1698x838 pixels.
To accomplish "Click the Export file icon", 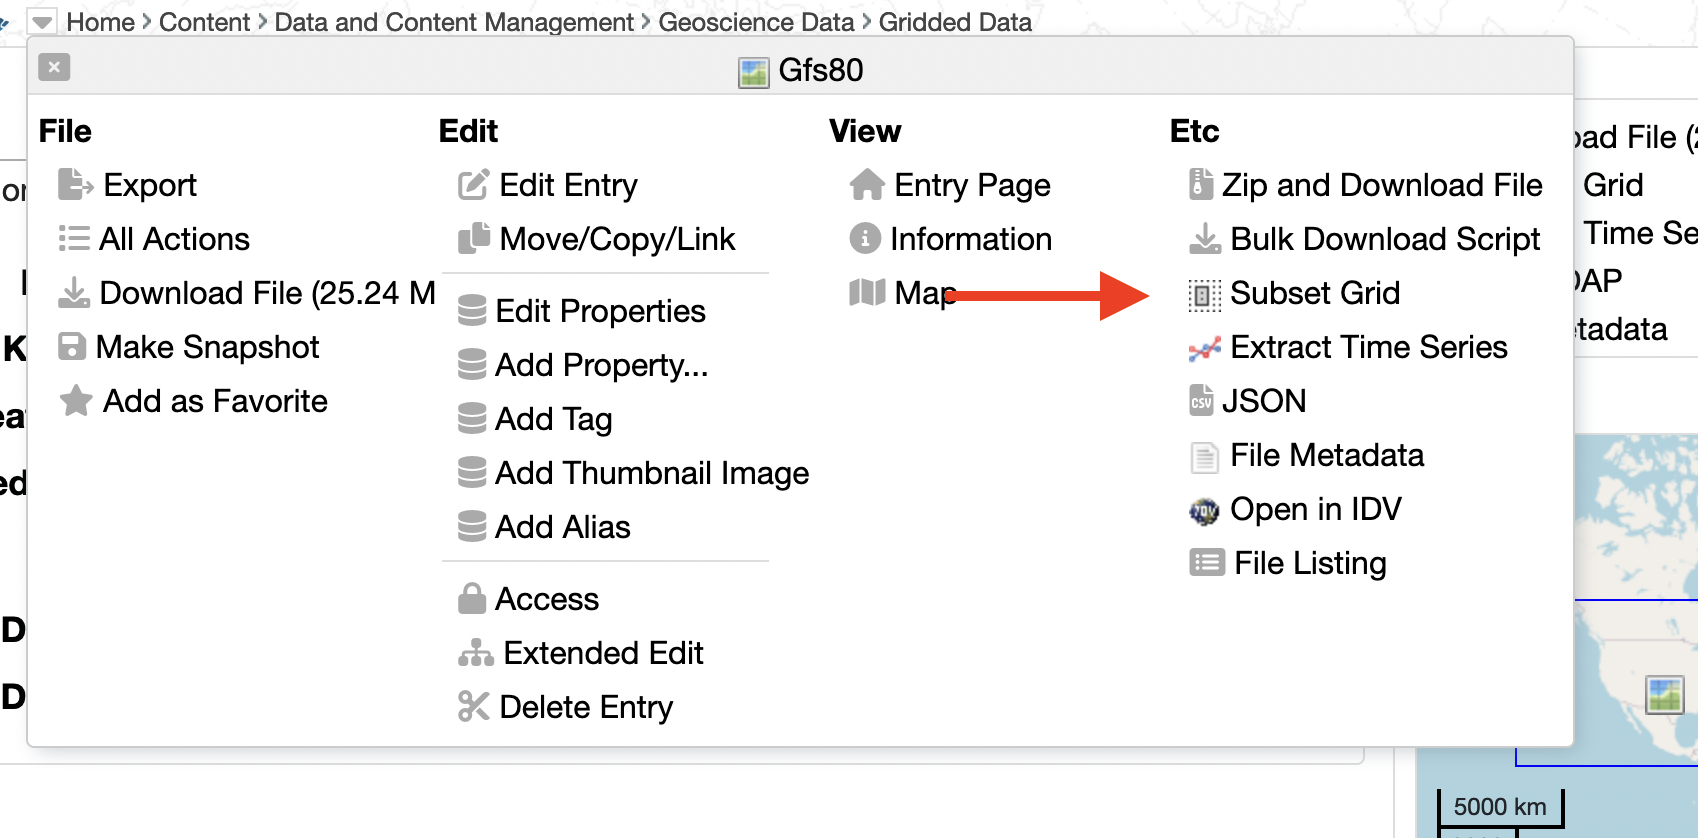I will 75,185.
